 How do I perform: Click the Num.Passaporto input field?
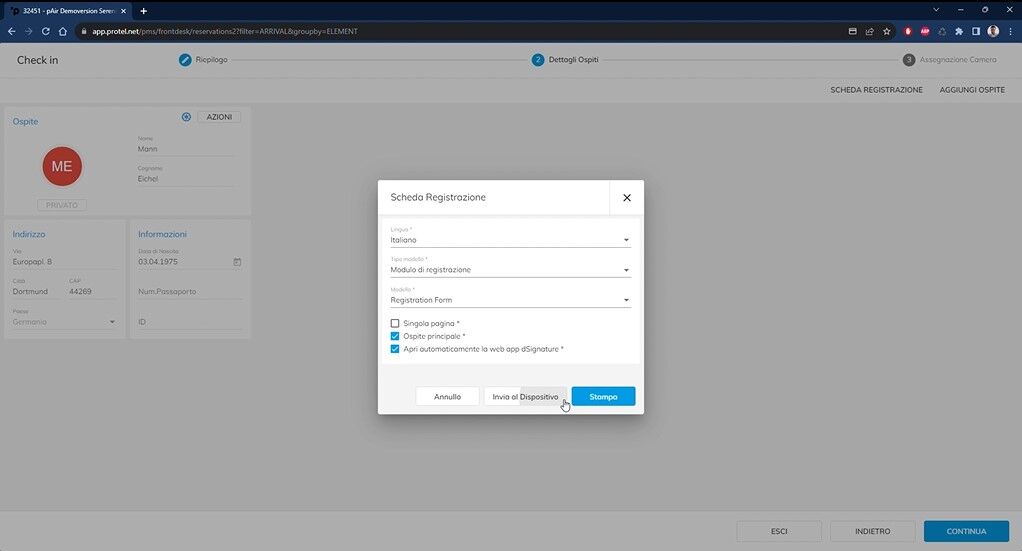click(x=189, y=292)
